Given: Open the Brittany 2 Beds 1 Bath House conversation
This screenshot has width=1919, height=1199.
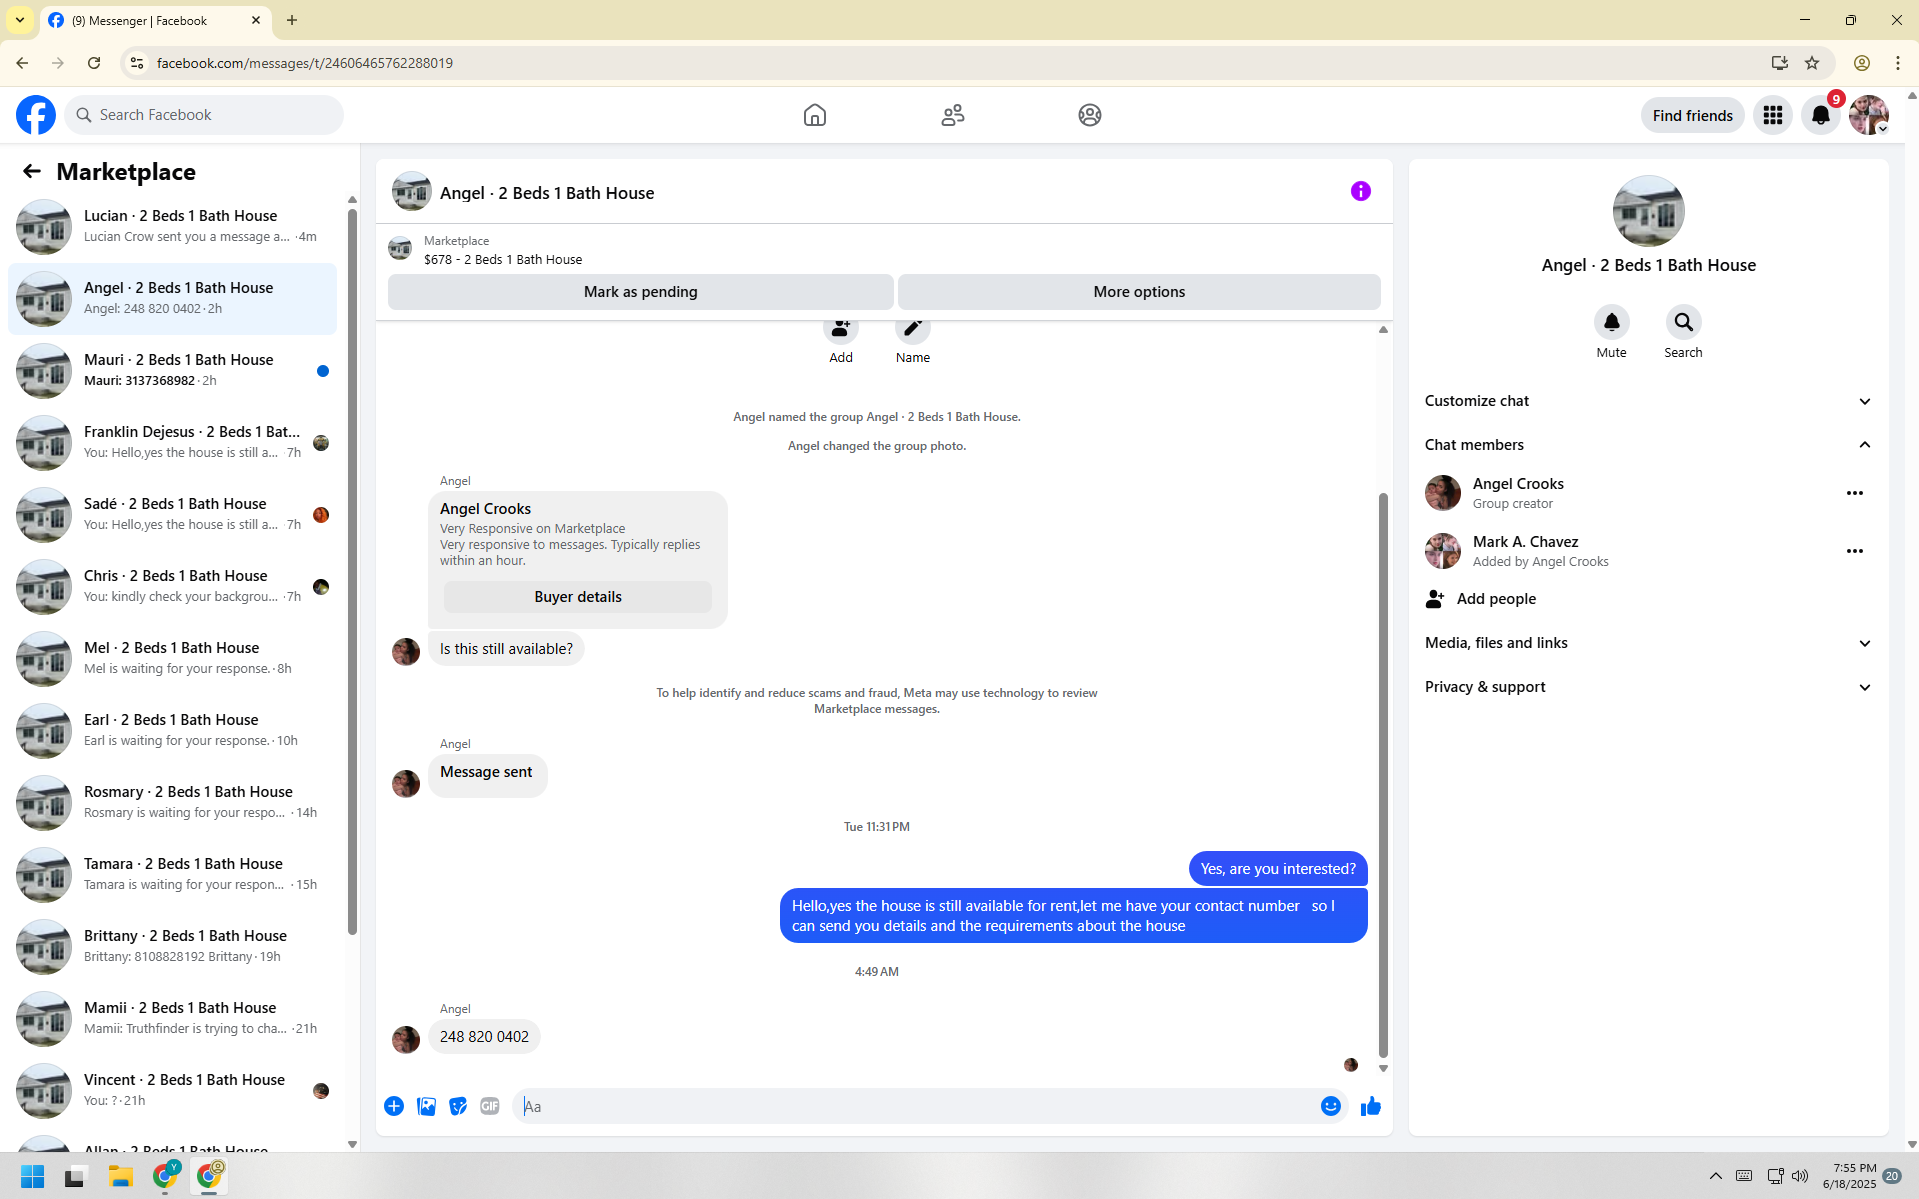Looking at the screenshot, I should click(173, 947).
